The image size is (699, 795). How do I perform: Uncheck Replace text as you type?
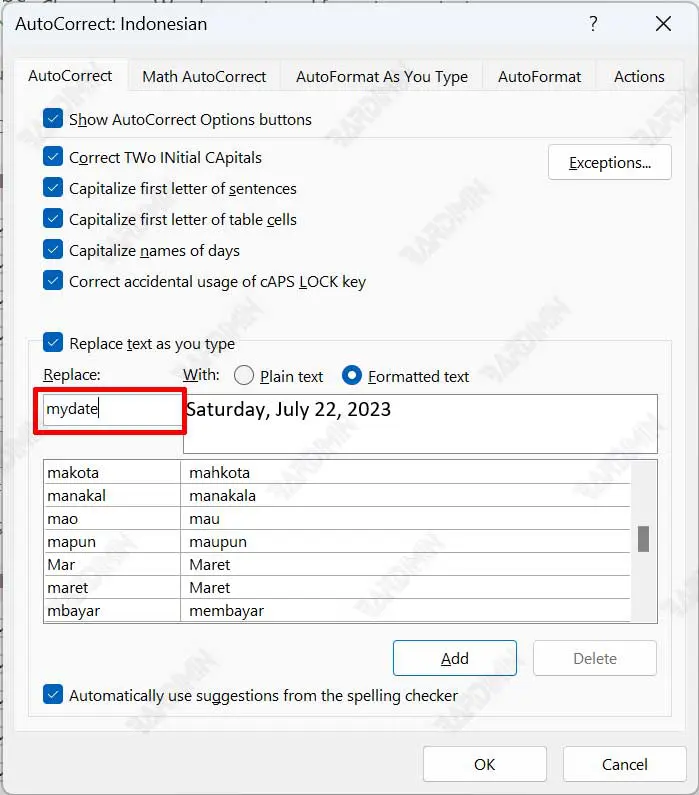[x=53, y=343]
